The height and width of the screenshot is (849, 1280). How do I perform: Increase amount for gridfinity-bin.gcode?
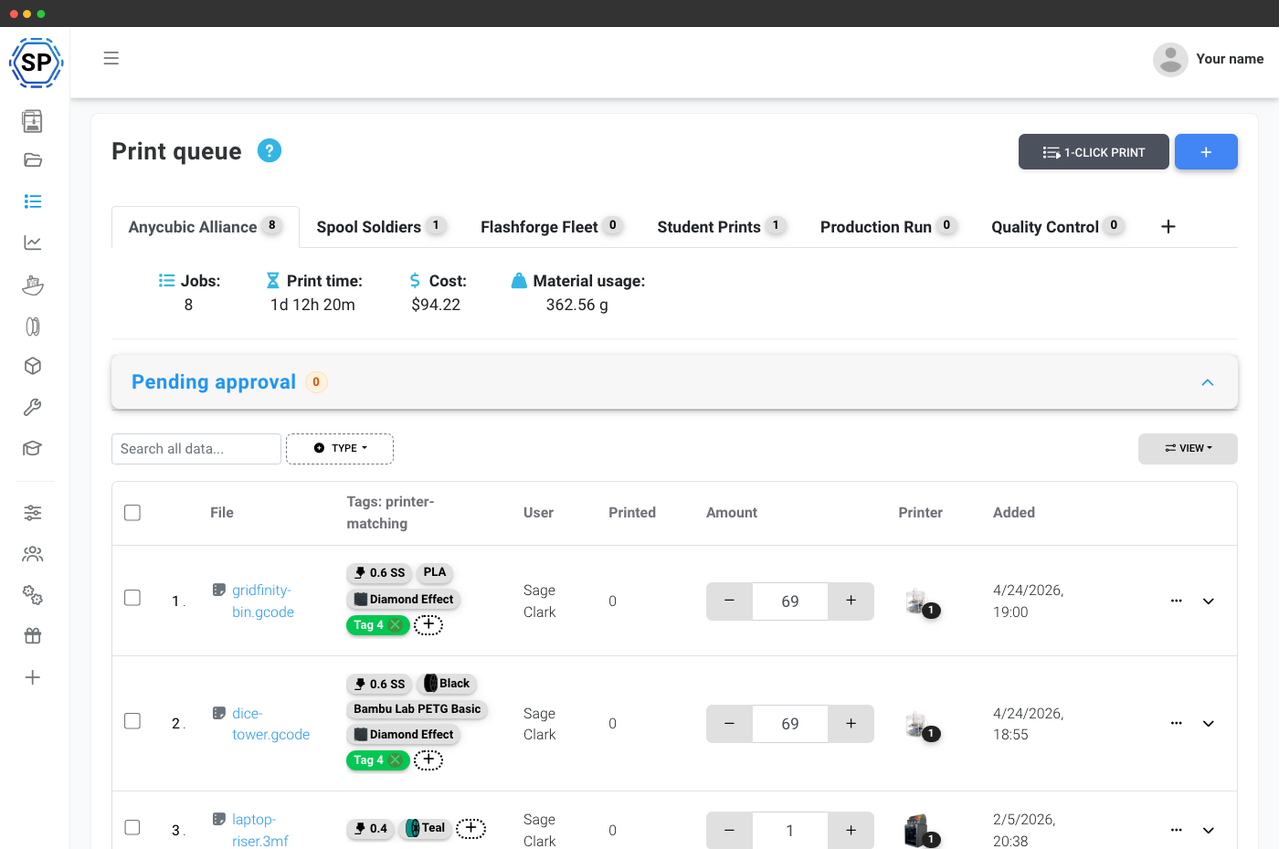coord(851,601)
